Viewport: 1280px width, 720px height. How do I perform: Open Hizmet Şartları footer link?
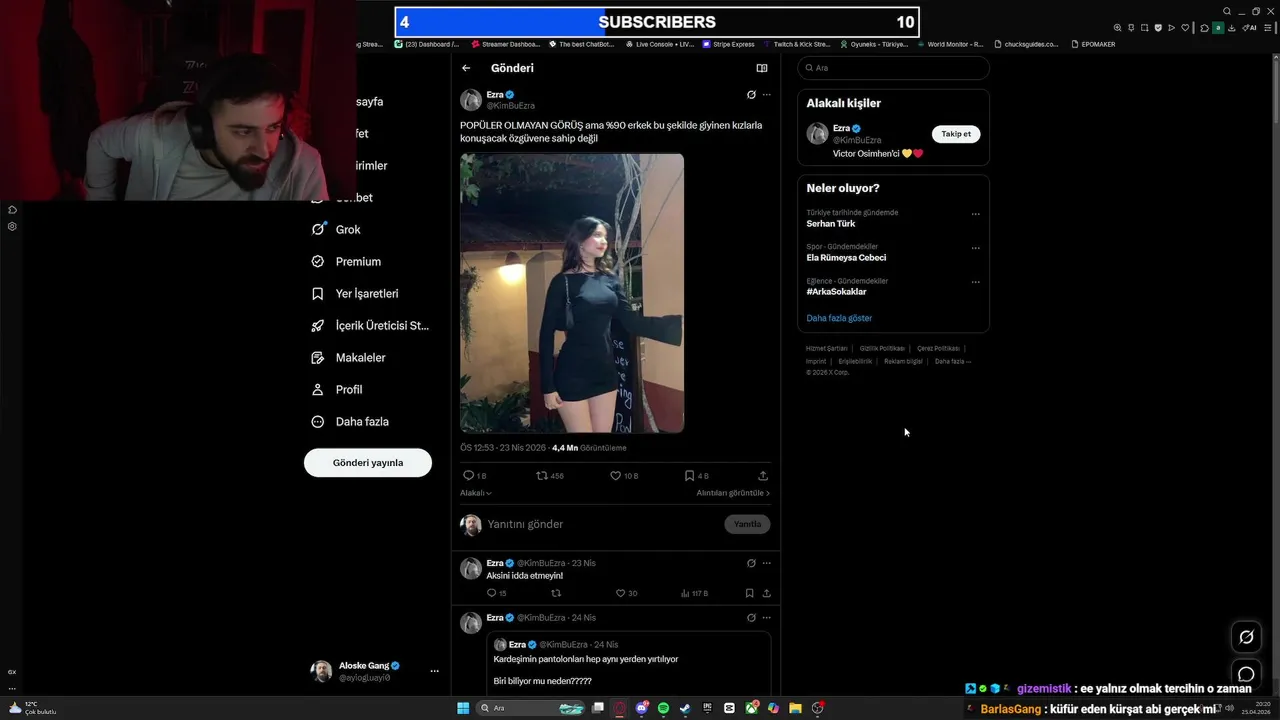pos(827,348)
